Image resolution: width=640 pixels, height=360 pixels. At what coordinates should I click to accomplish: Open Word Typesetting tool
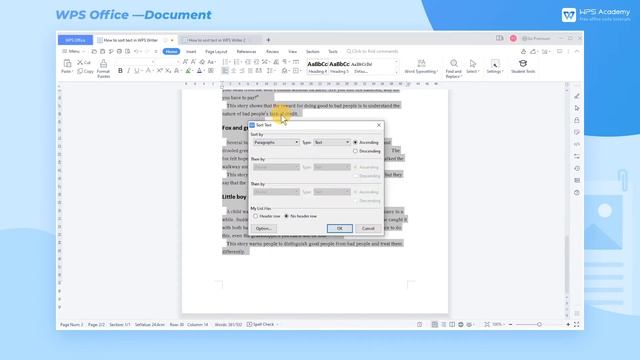[421, 66]
